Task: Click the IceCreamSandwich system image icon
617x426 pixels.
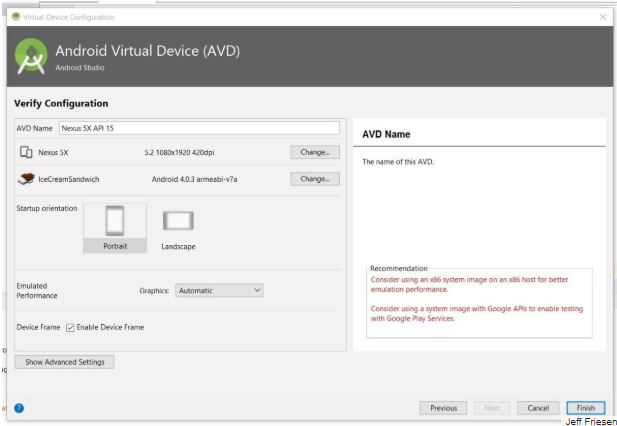Action: (26, 179)
